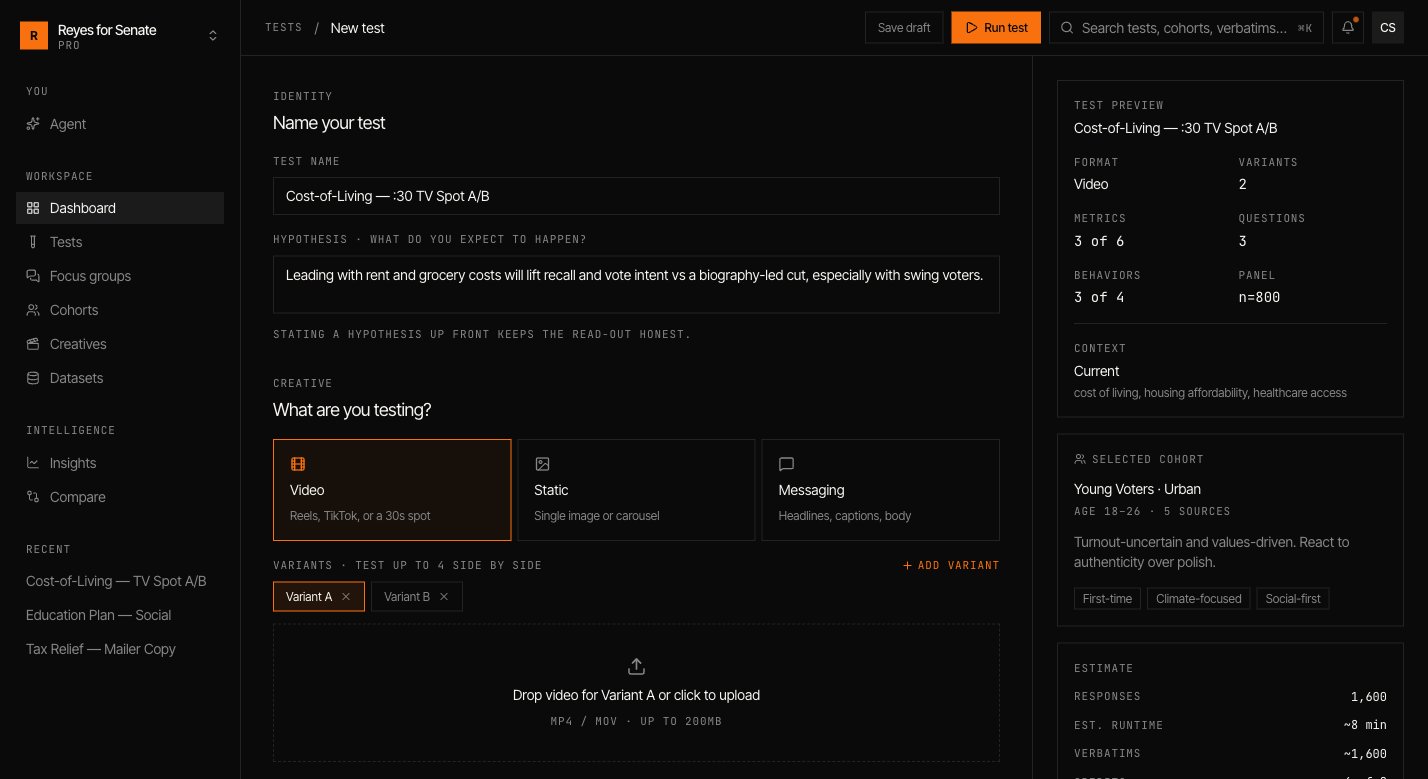
Task: Click the First-time cohort tag
Action: click(1107, 599)
